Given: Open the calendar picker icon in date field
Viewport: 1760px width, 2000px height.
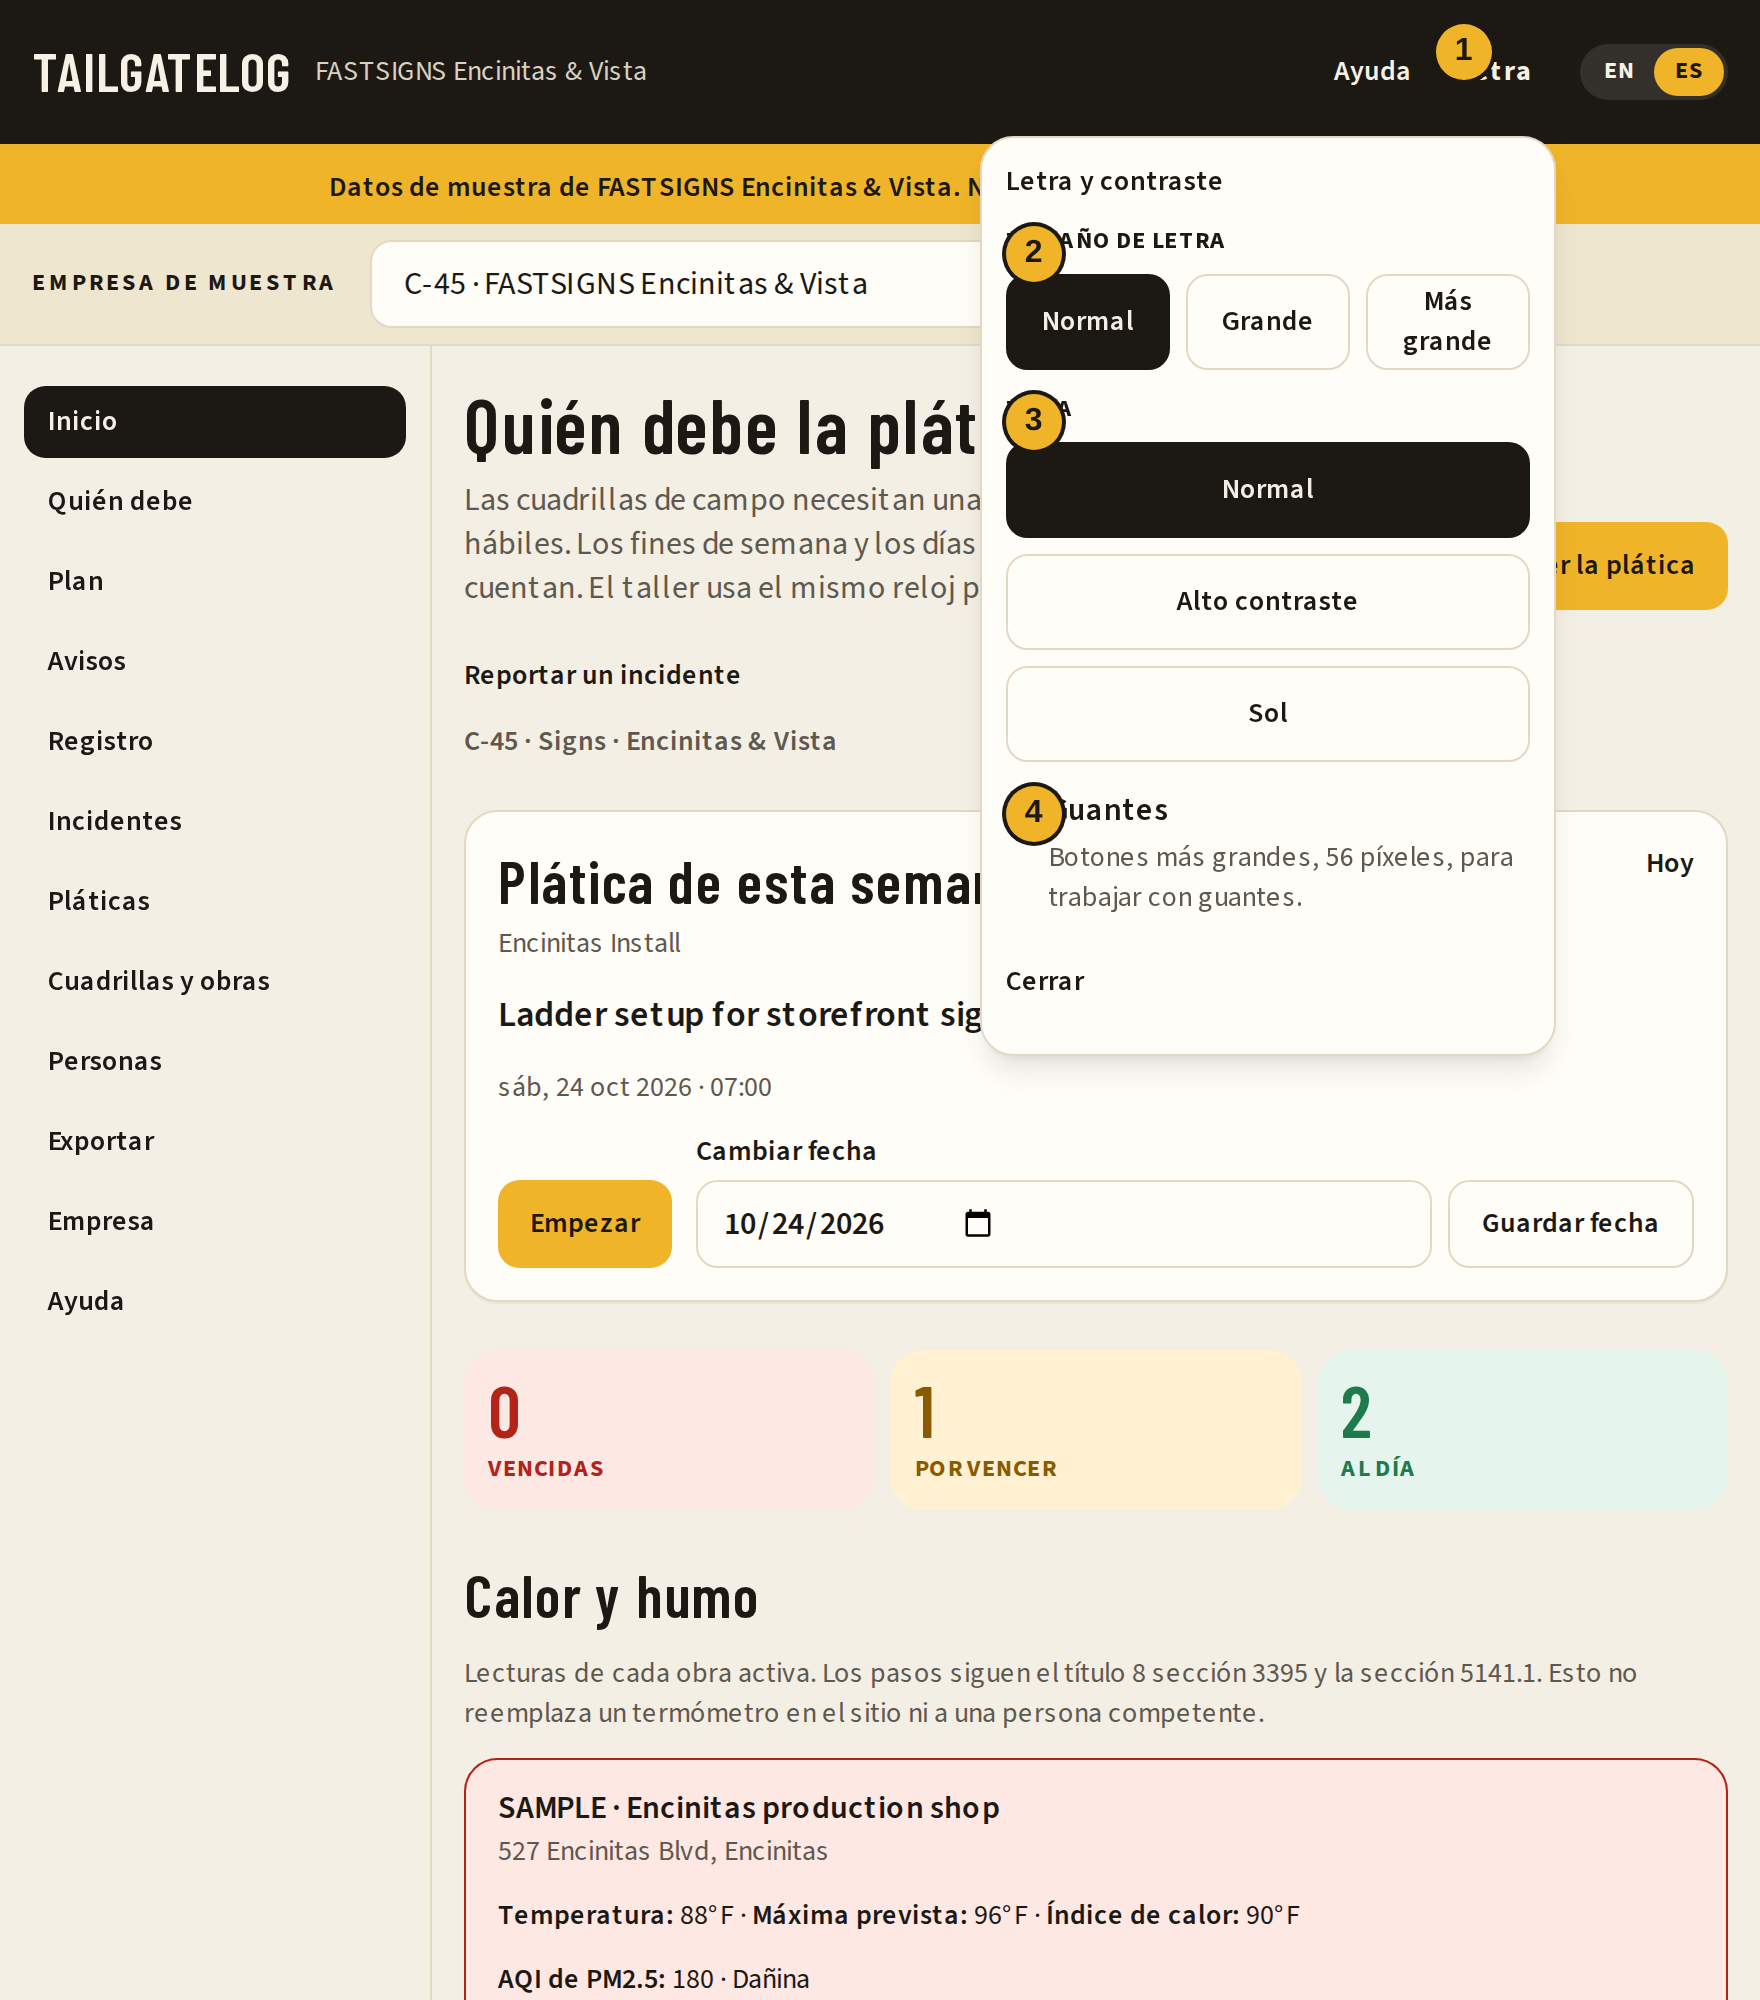Looking at the screenshot, I should [x=977, y=1223].
